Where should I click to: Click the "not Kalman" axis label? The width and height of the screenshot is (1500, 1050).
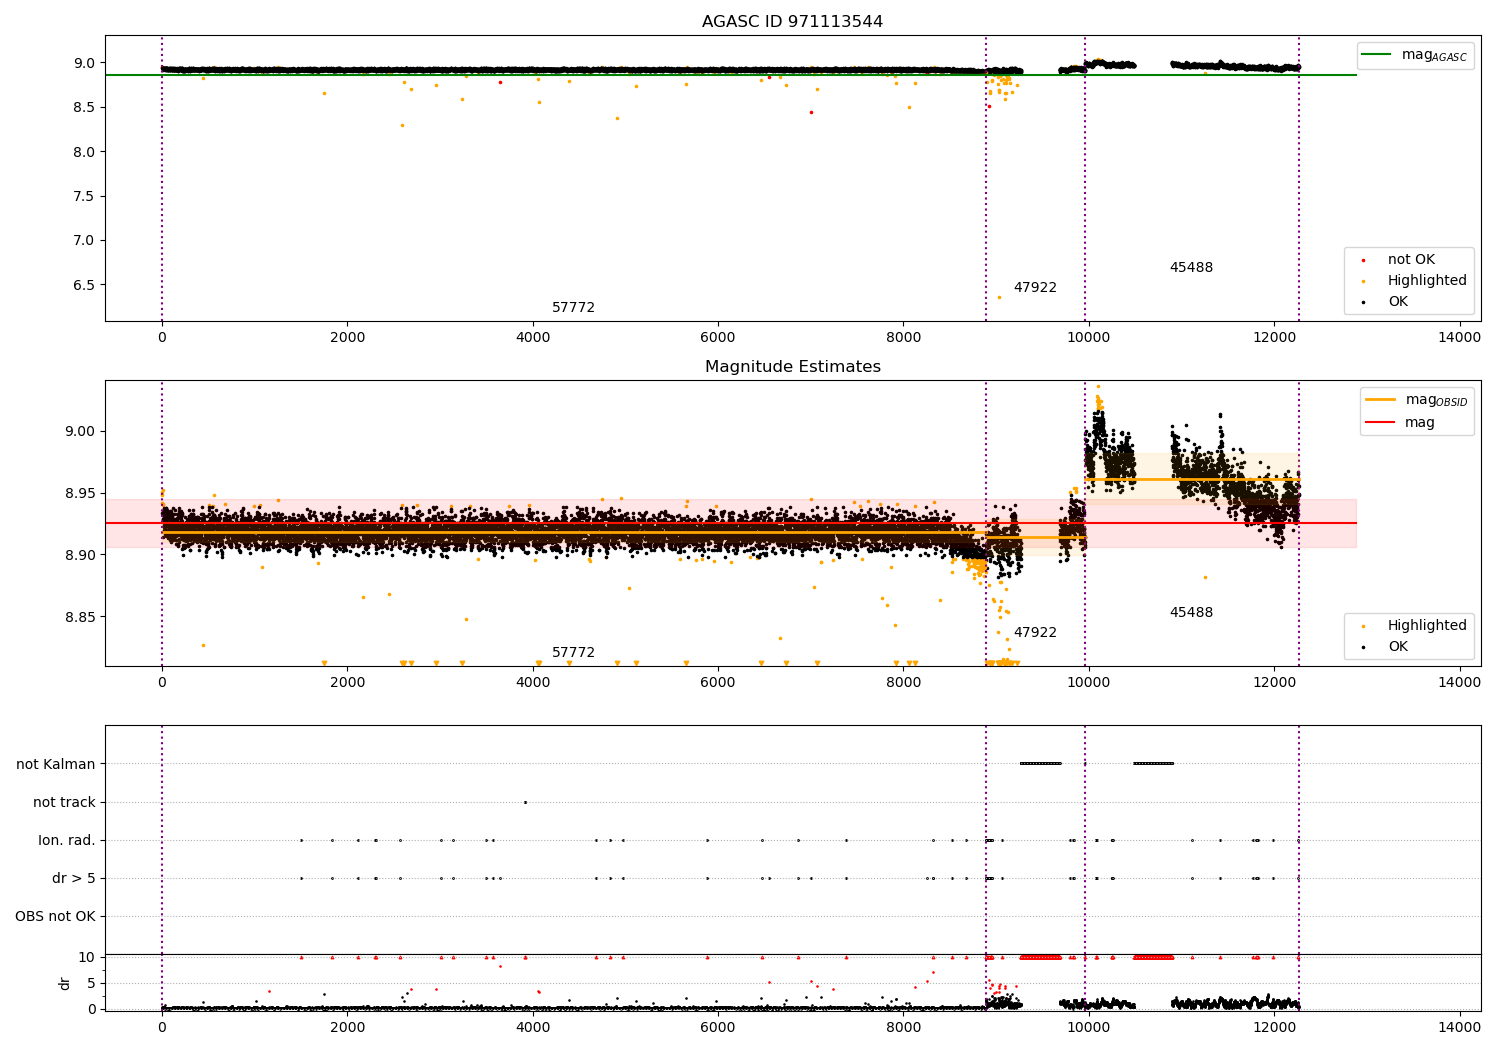(x=56, y=765)
